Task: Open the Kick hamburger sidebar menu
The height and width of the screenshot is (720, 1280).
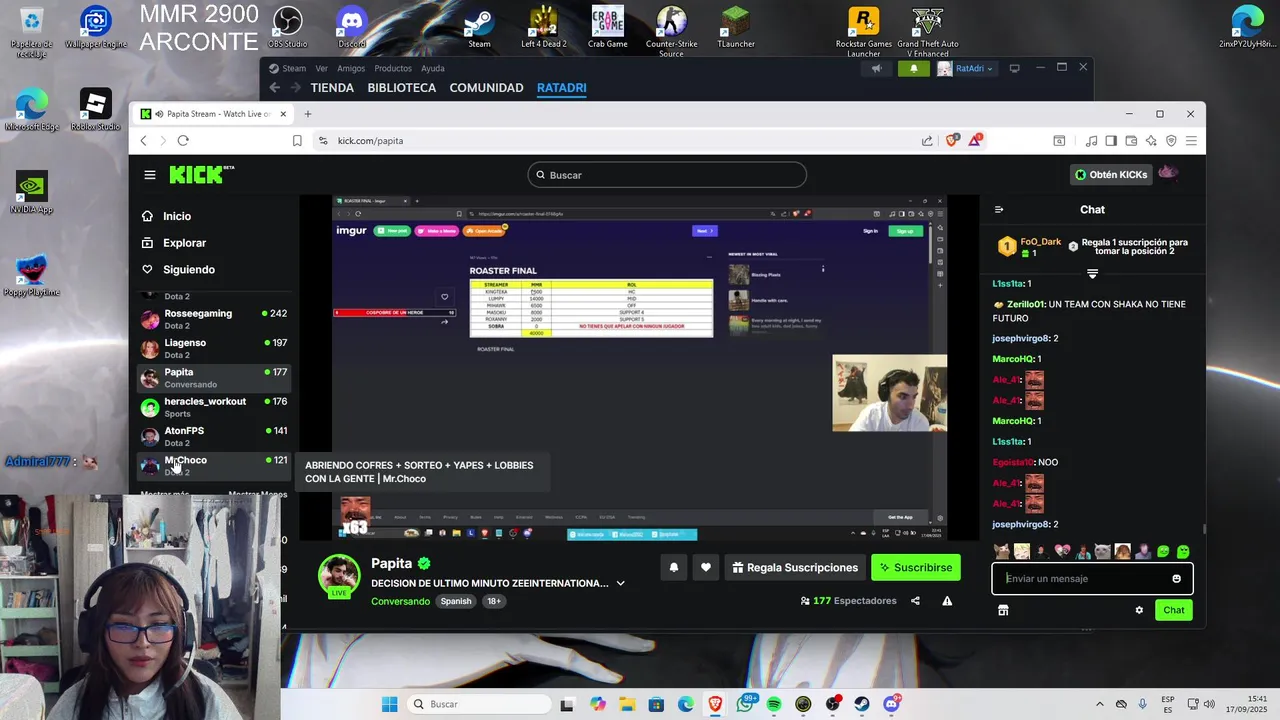Action: tap(150, 175)
